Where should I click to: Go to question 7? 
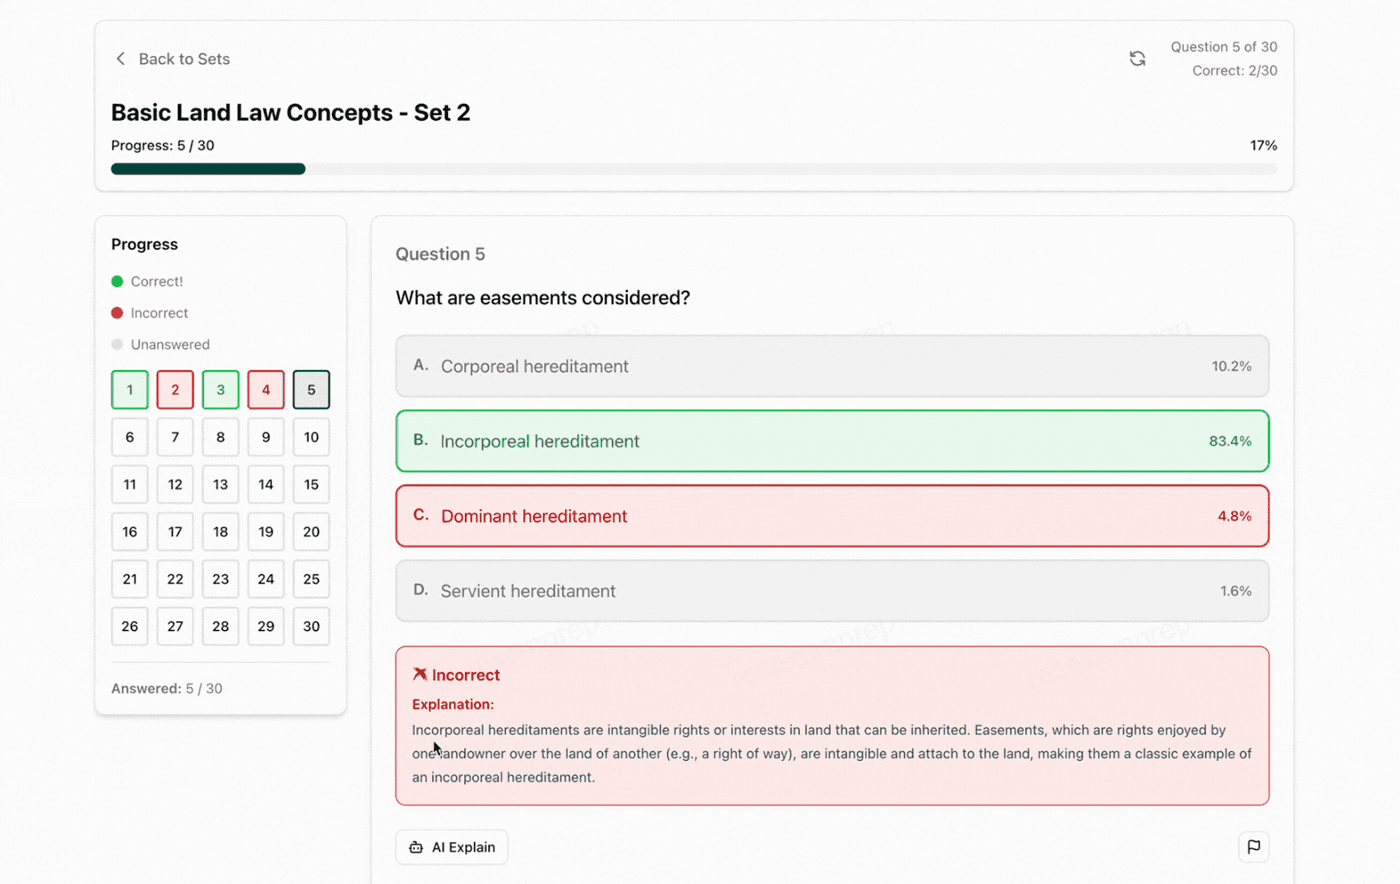175,437
